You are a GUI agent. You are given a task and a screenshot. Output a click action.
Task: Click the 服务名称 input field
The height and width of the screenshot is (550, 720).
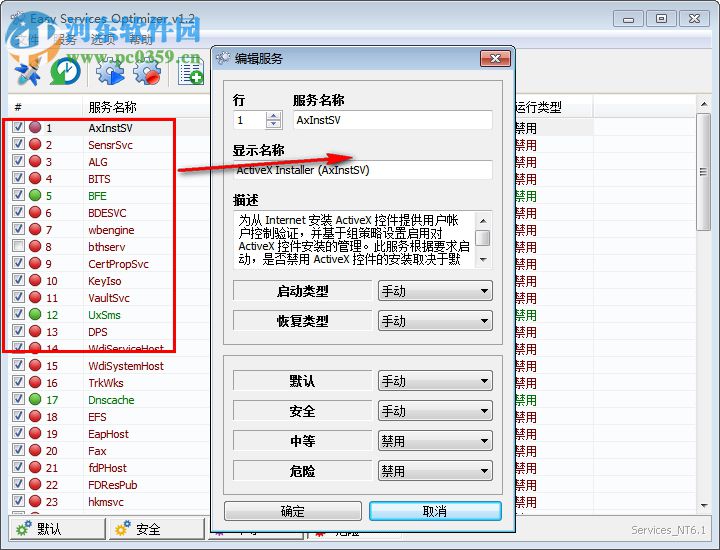point(393,120)
